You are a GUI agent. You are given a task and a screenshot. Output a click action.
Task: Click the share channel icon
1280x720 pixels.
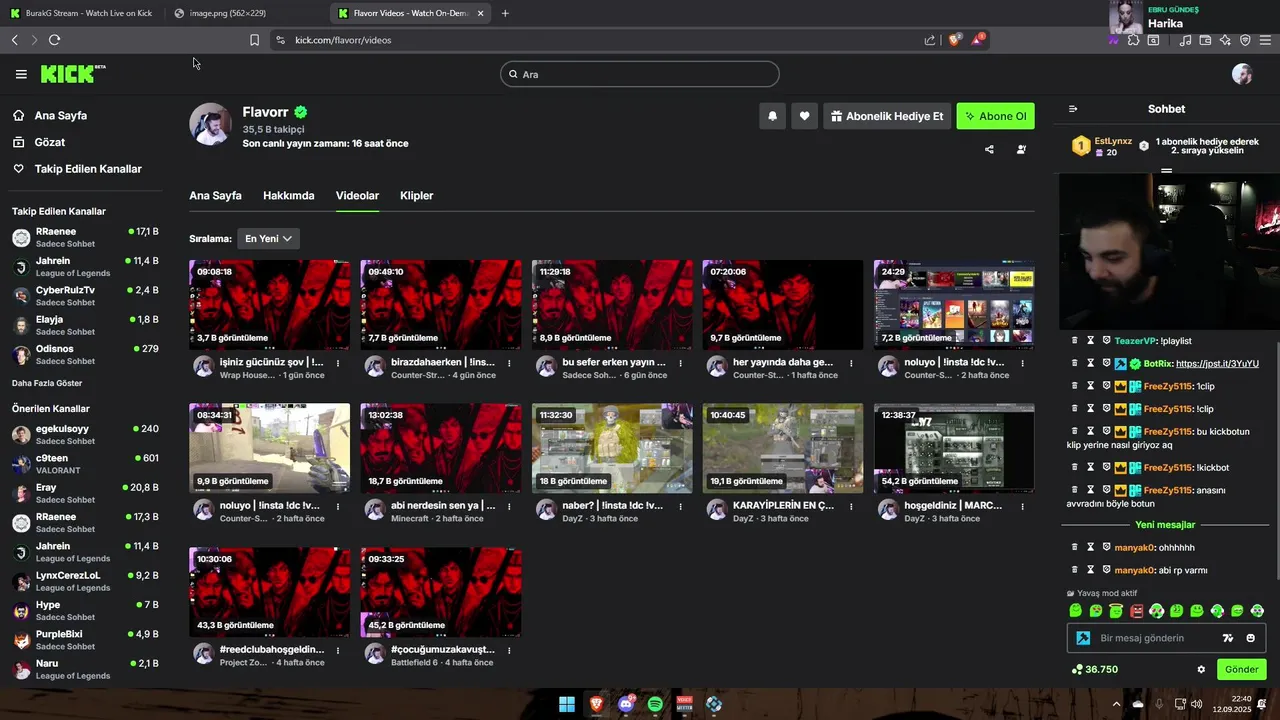point(989,150)
